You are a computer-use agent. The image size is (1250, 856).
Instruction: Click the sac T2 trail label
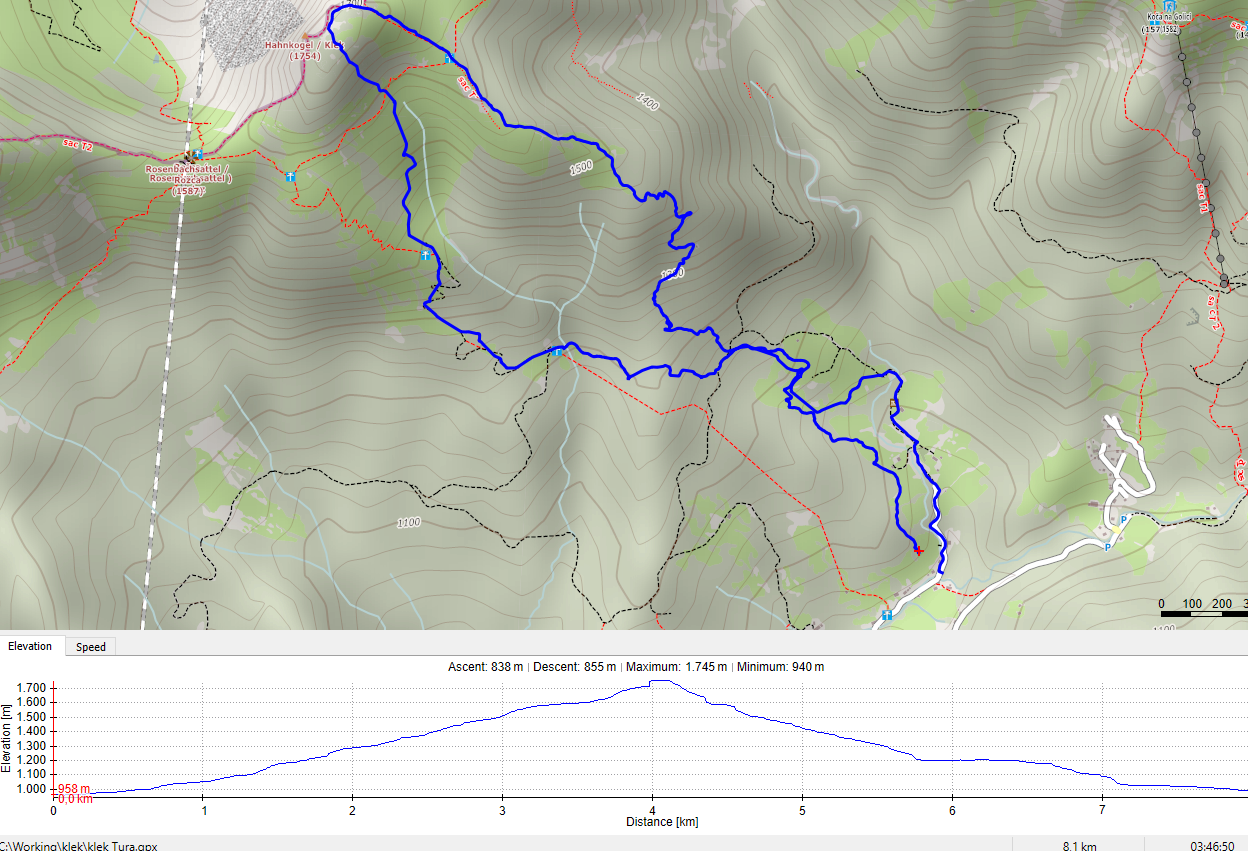click(77, 146)
